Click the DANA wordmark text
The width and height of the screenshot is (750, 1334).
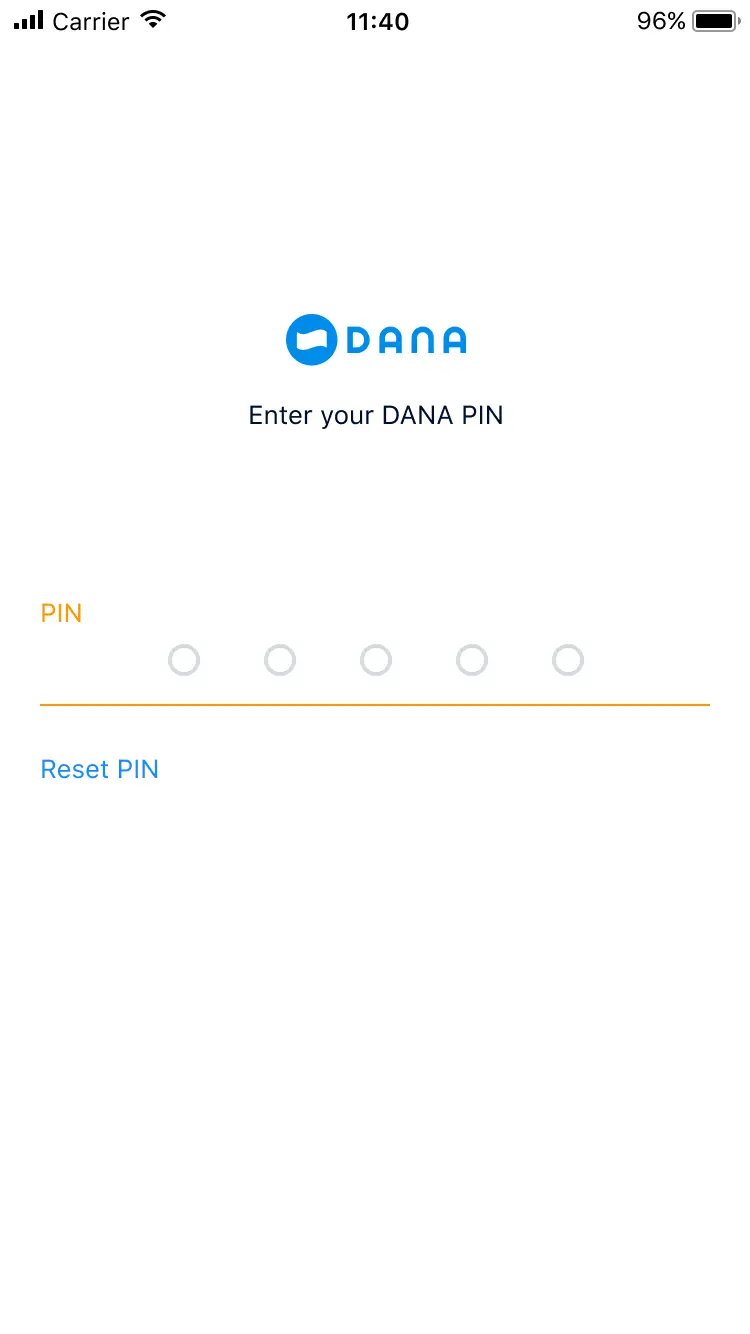pos(406,341)
